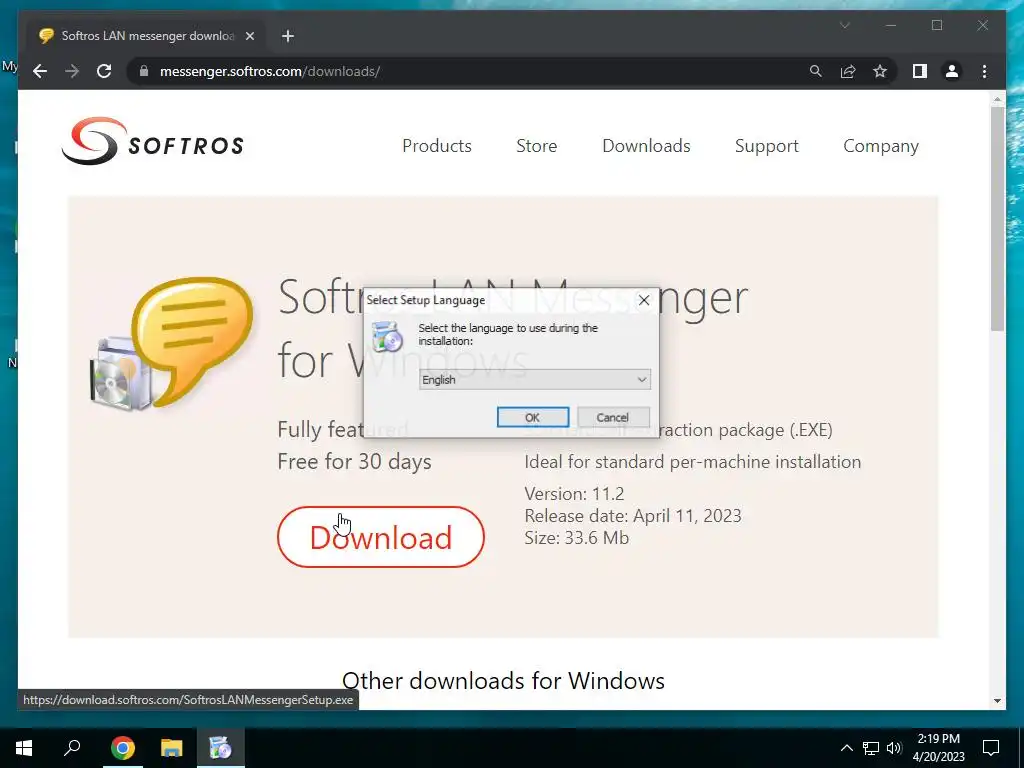The image size is (1024, 768).
Task: Click the setup disc icon in dialog
Action: (387, 336)
